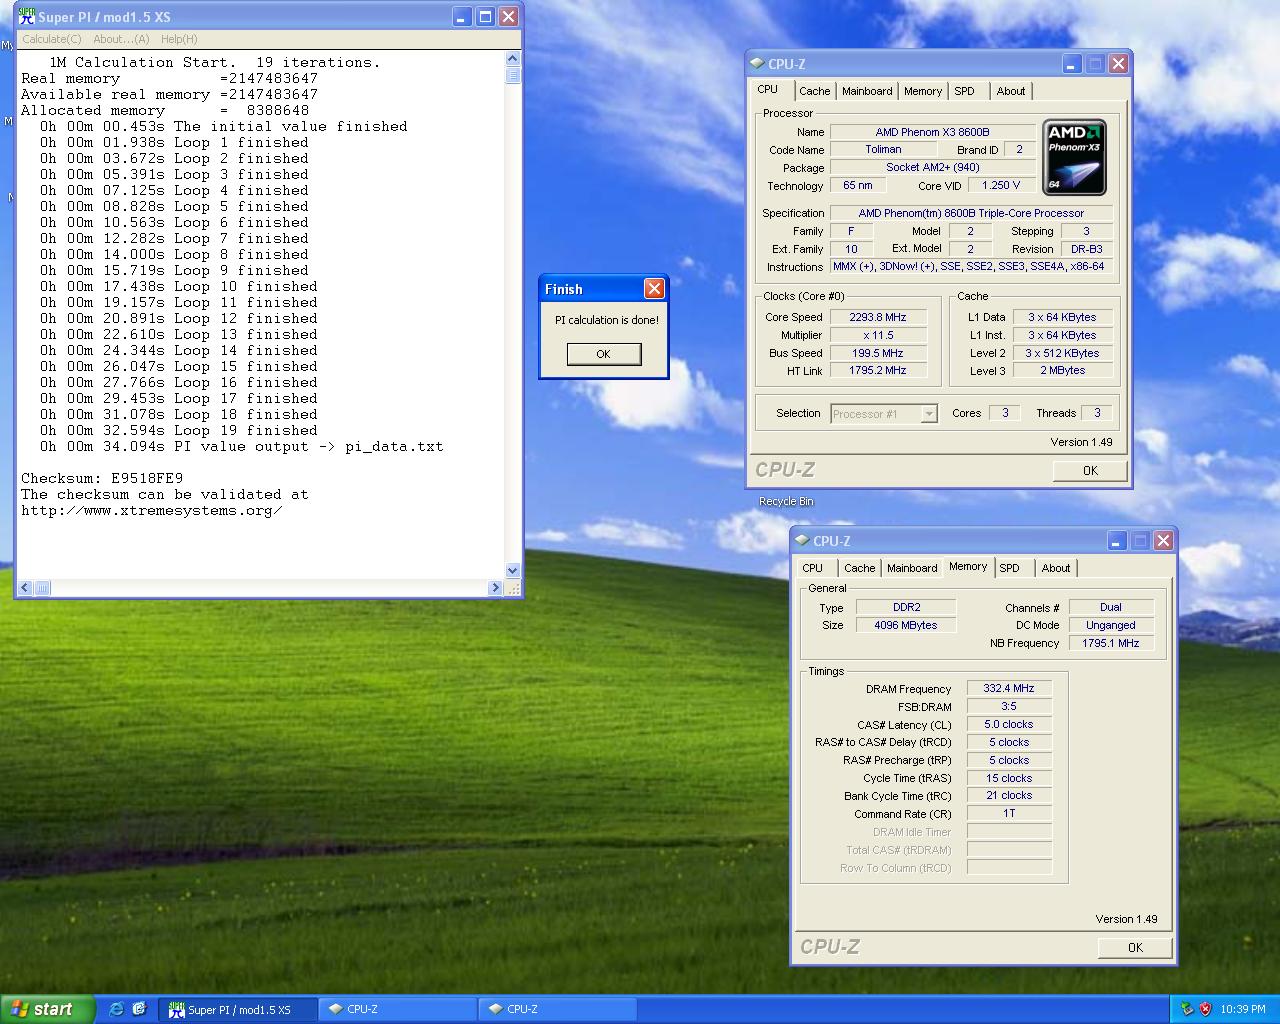Select the second CPU-Z taskbar button
The width and height of the screenshot is (1280, 1024).
[558, 1009]
